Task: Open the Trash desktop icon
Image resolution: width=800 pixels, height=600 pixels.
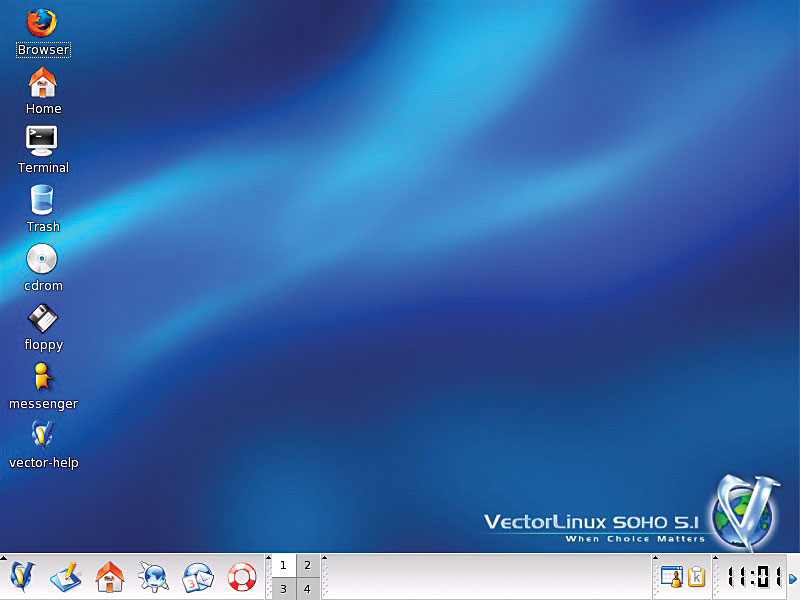Action: point(42,200)
